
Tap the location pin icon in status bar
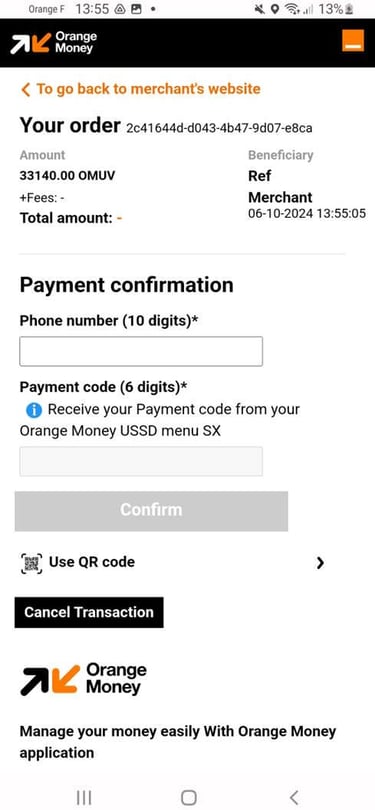pos(275,9)
